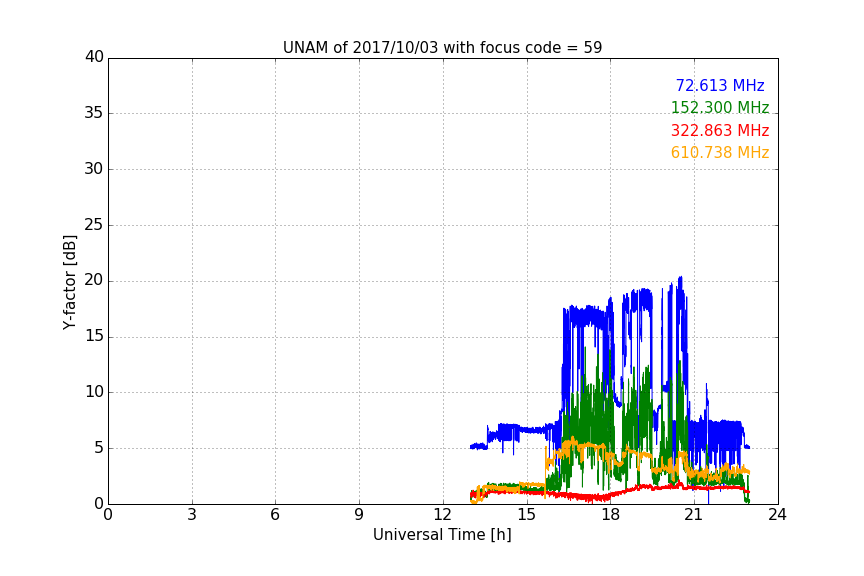Click the y-axis tick label 40
864x576 pixels.
(94, 57)
